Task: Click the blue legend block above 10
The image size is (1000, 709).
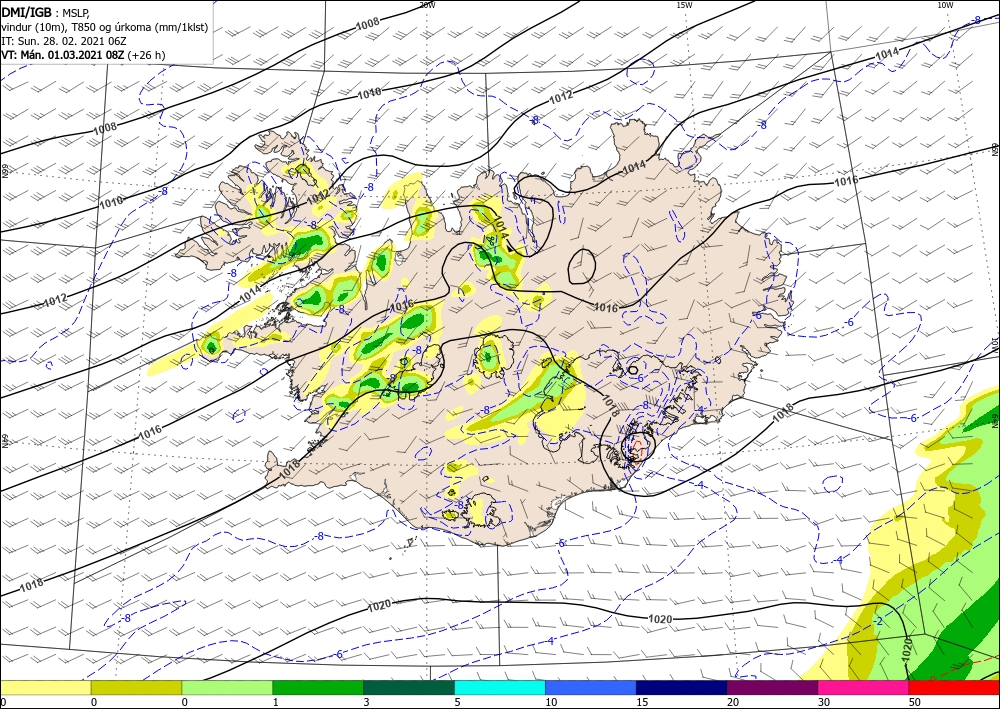Action: 591,687
